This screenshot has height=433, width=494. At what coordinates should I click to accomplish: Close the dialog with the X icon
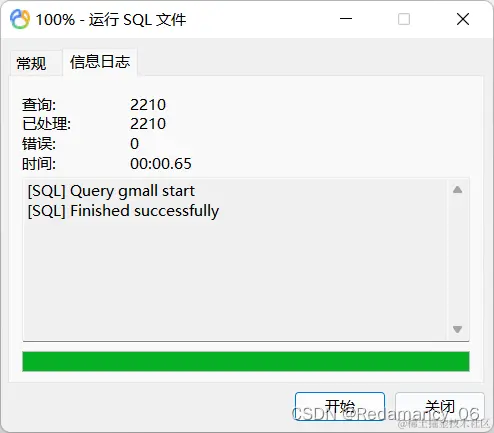pos(463,19)
